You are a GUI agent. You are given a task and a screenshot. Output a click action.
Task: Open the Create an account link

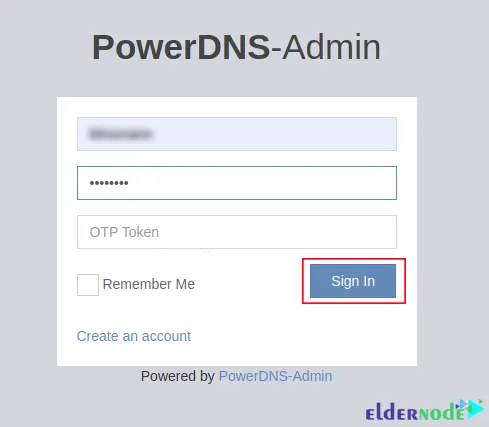pyautogui.click(x=134, y=336)
